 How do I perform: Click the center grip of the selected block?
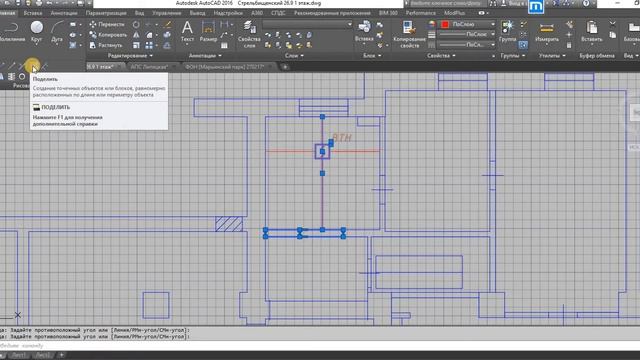coord(322,151)
